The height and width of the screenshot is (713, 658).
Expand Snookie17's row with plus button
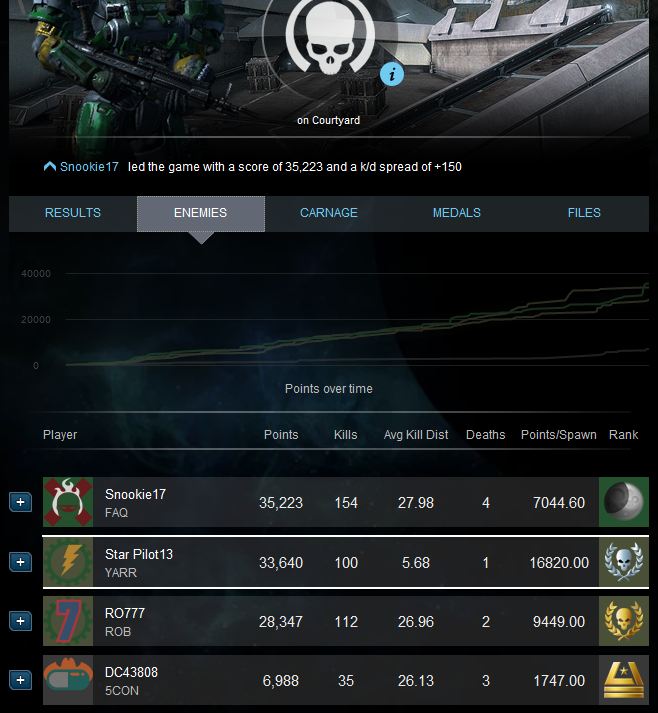(x=20, y=502)
